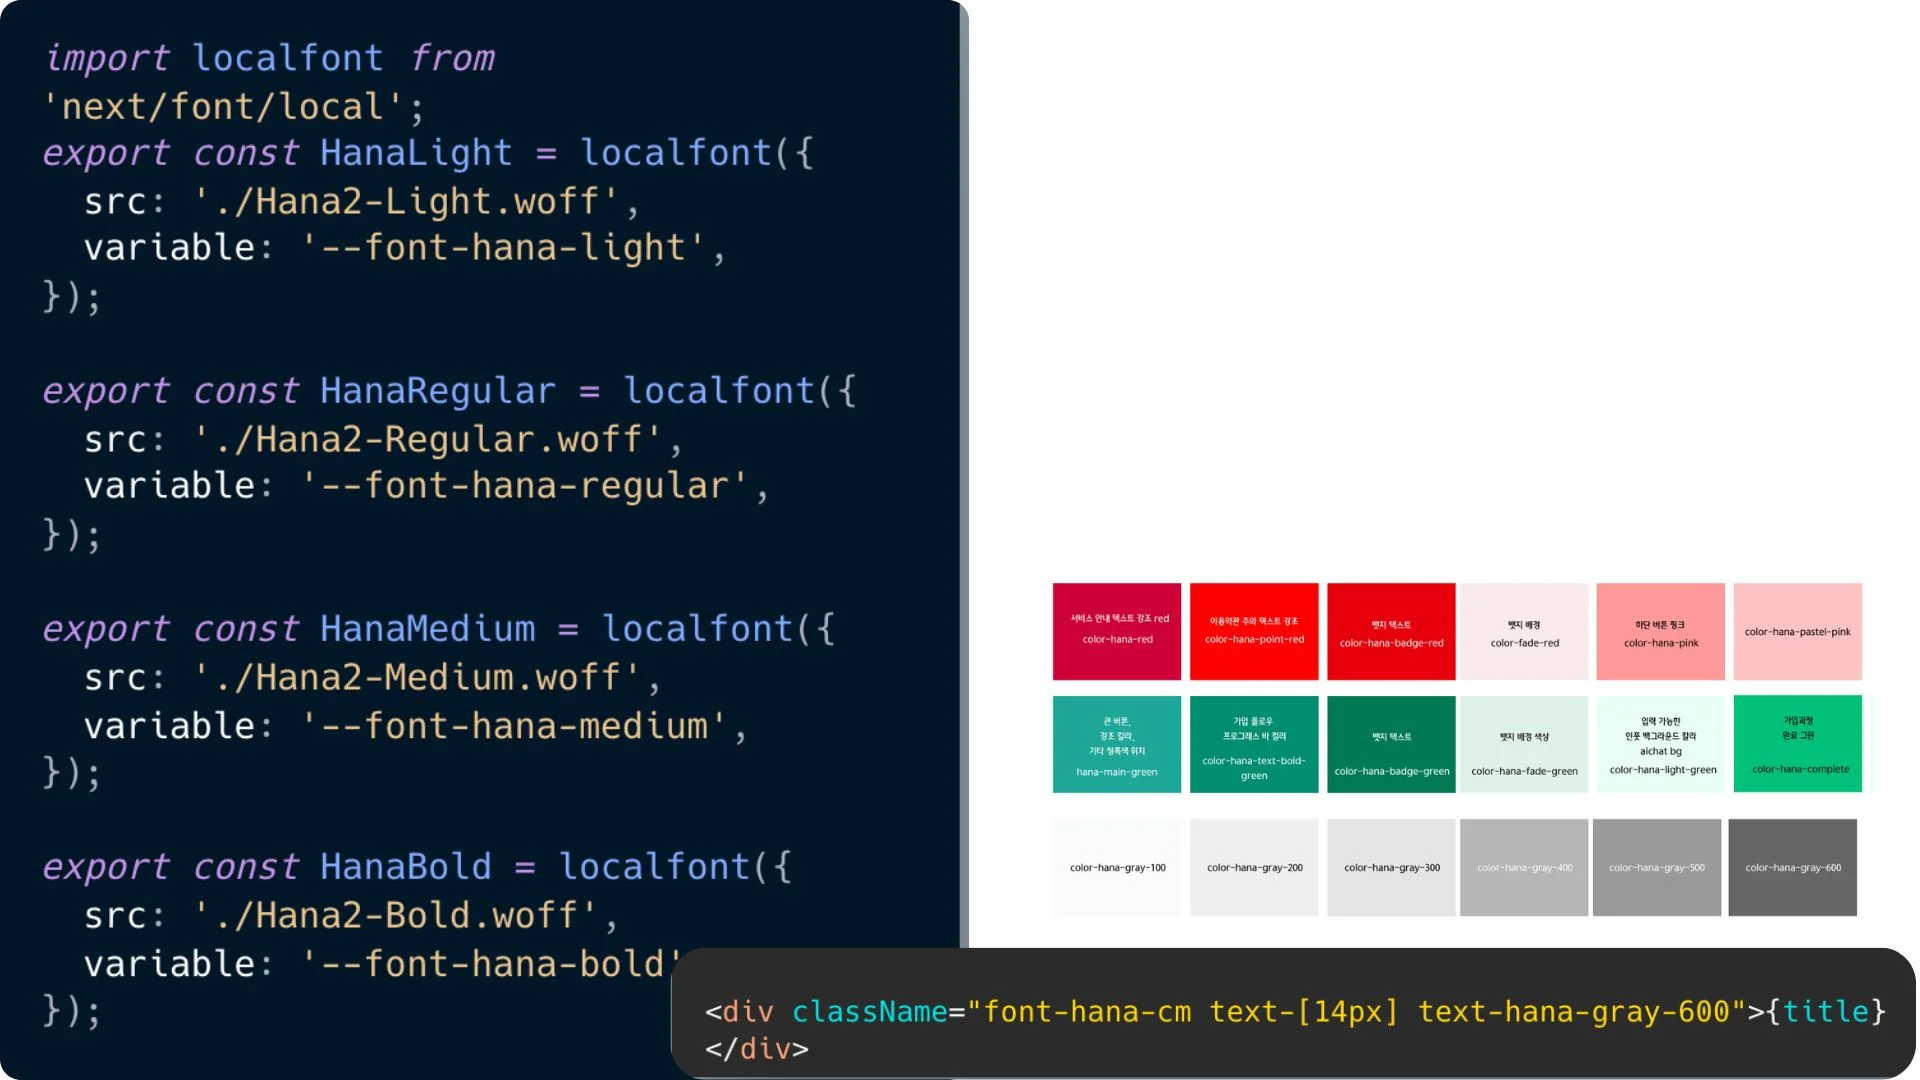Click the color-hana-gray-100 swatch
The image size is (1920, 1080).
click(1116, 867)
